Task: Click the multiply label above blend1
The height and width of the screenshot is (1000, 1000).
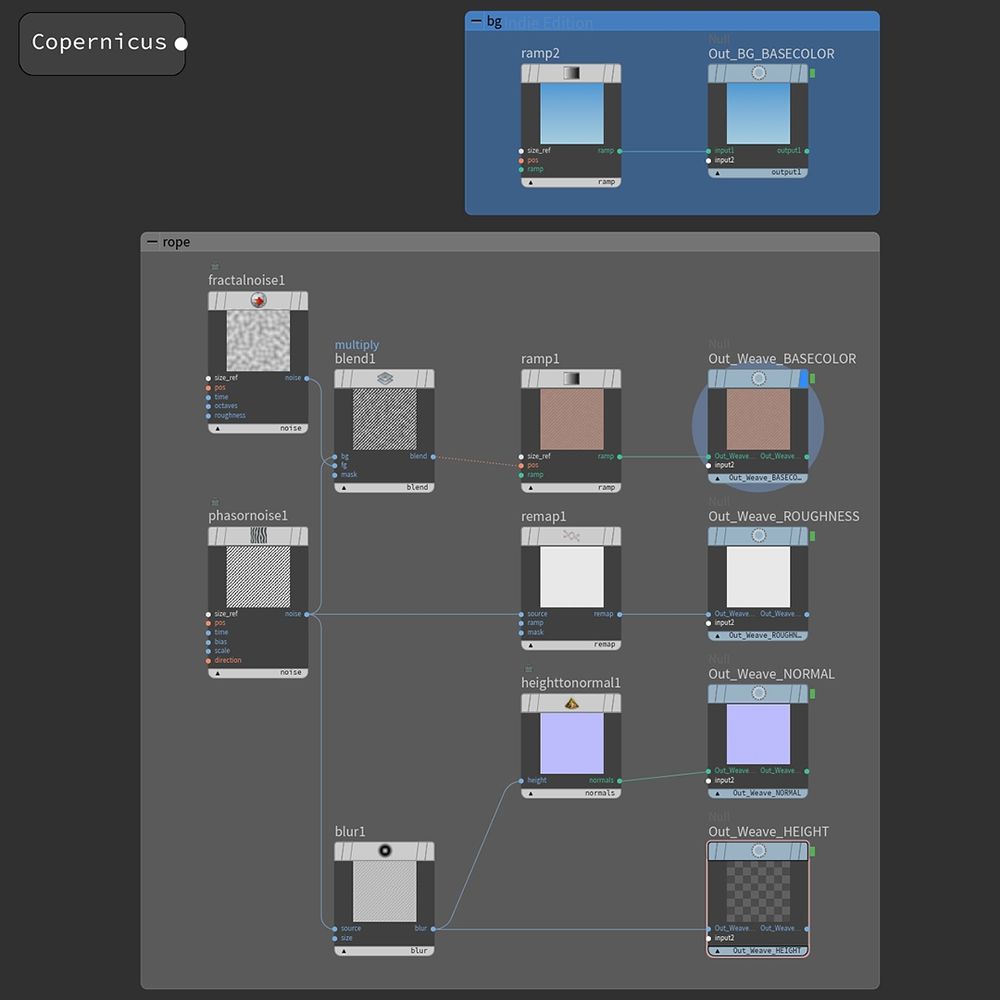Action: click(x=355, y=344)
